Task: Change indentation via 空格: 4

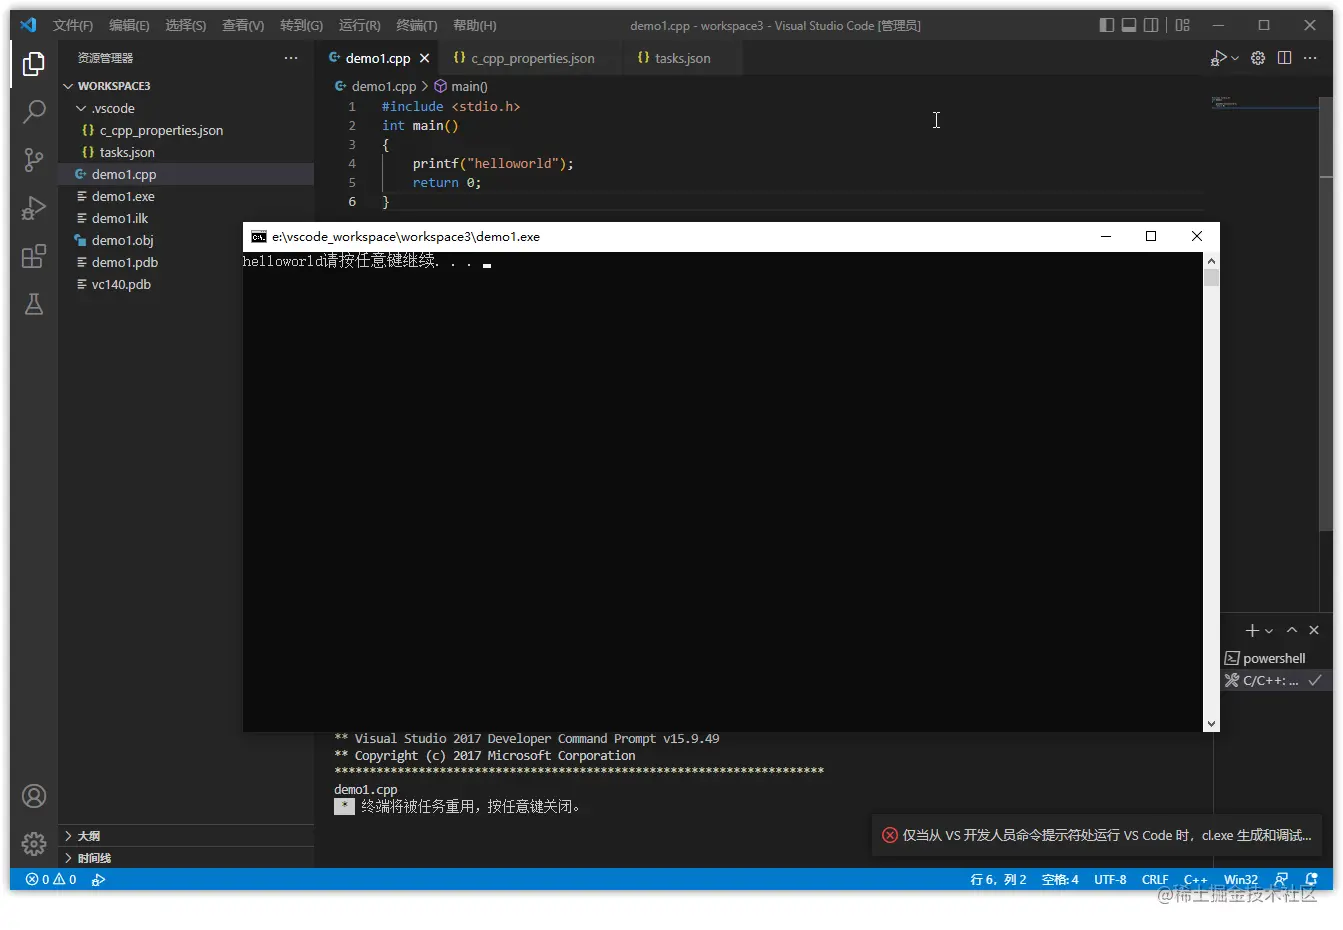Action: tap(1060, 879)
